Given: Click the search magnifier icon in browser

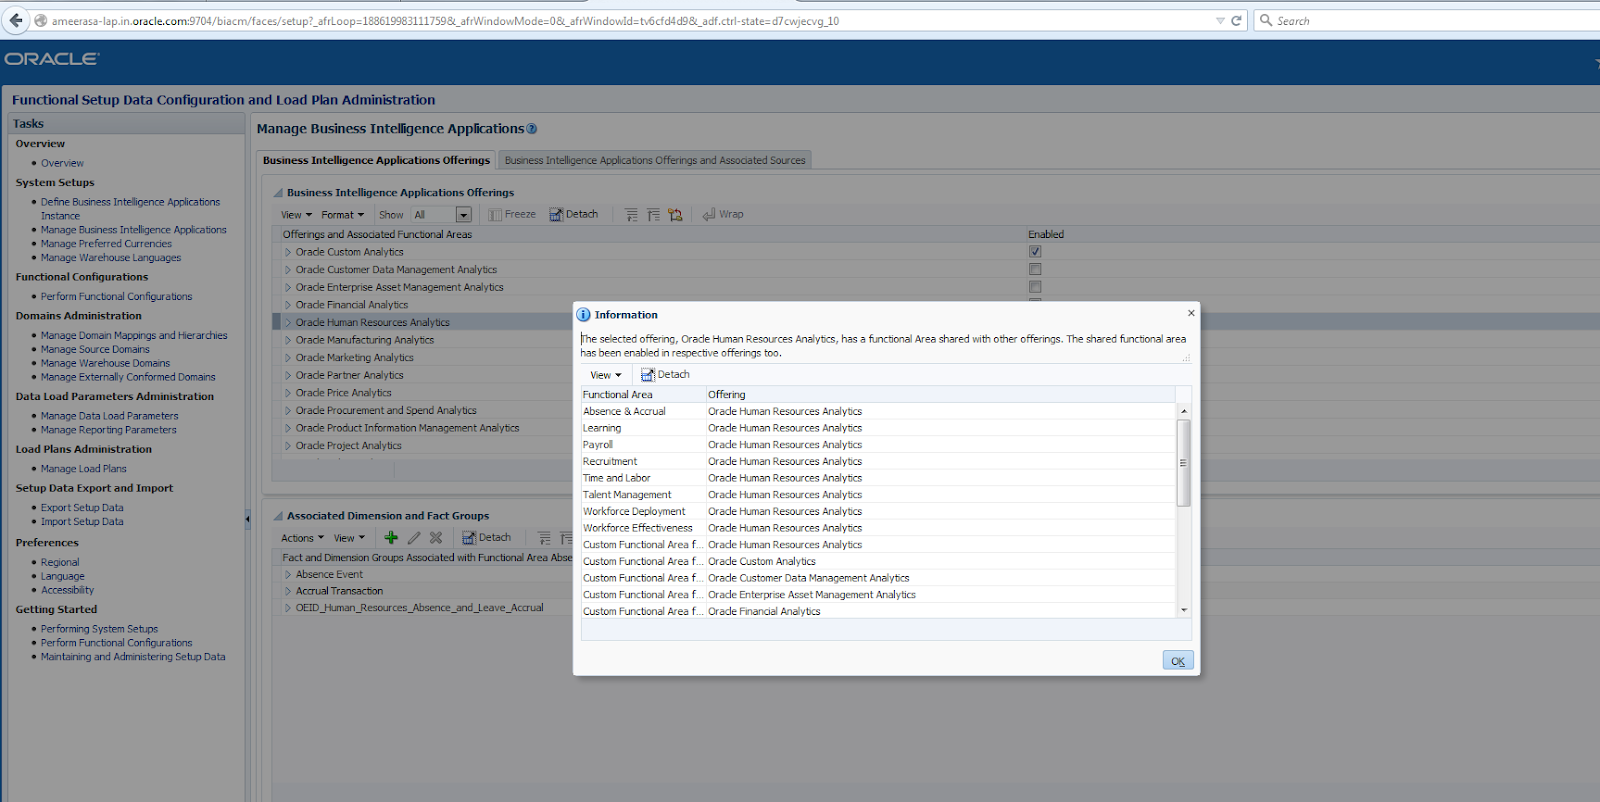Looking at the screenshot, I should click(x=1266, y=20).
